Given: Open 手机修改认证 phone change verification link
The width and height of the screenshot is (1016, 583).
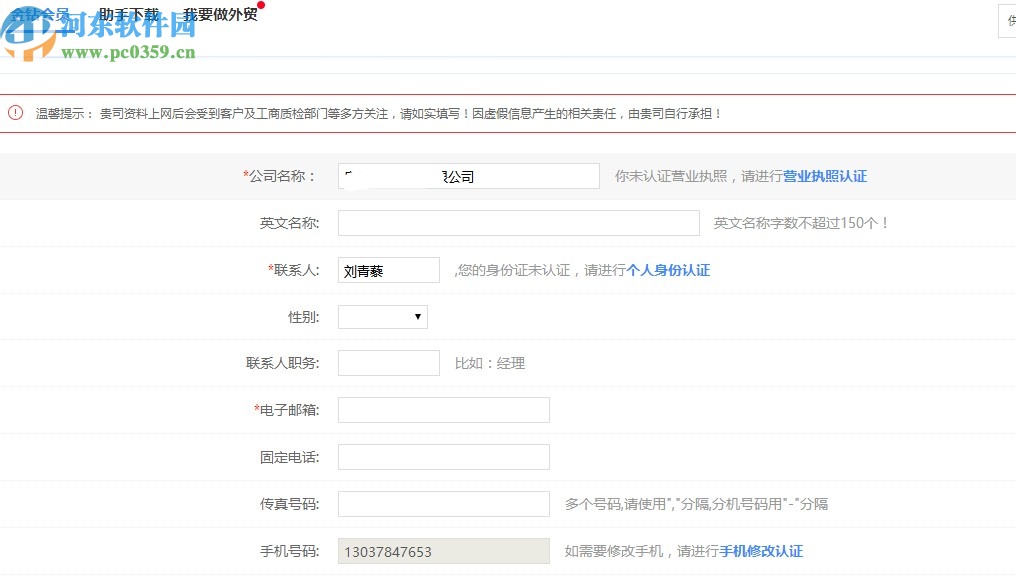Looking at the screenshot, I should click(764, 551).
